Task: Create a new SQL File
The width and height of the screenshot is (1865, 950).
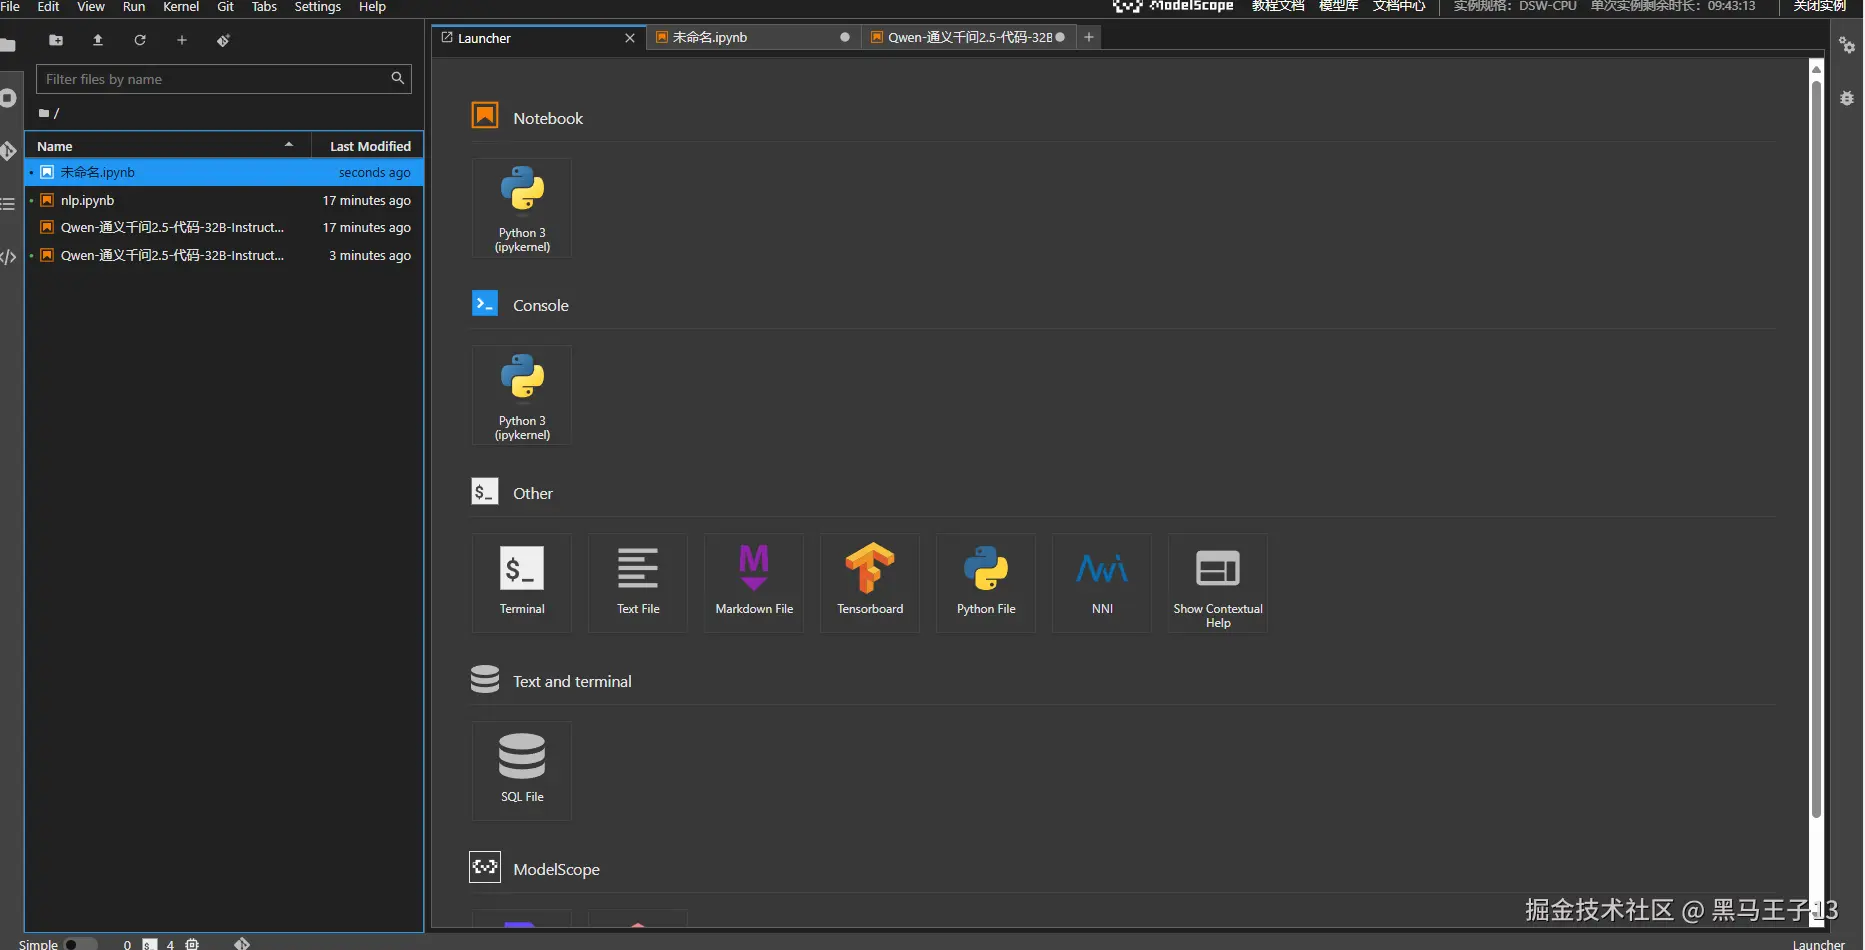Action: point(522,771)
